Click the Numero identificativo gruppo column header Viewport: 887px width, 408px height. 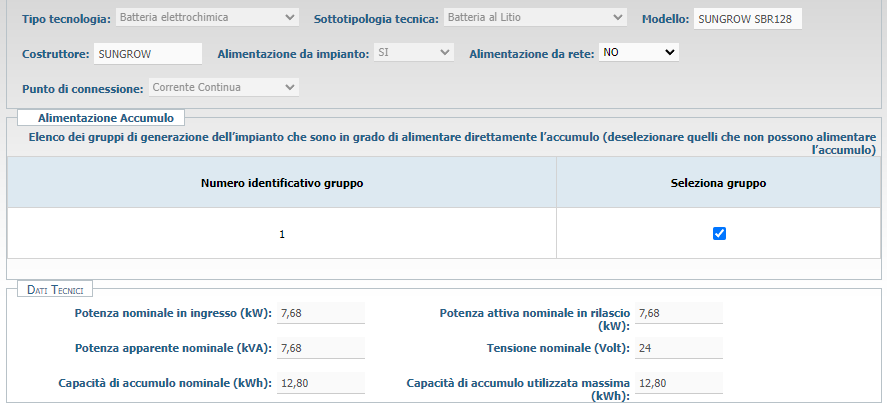point(281,183)
